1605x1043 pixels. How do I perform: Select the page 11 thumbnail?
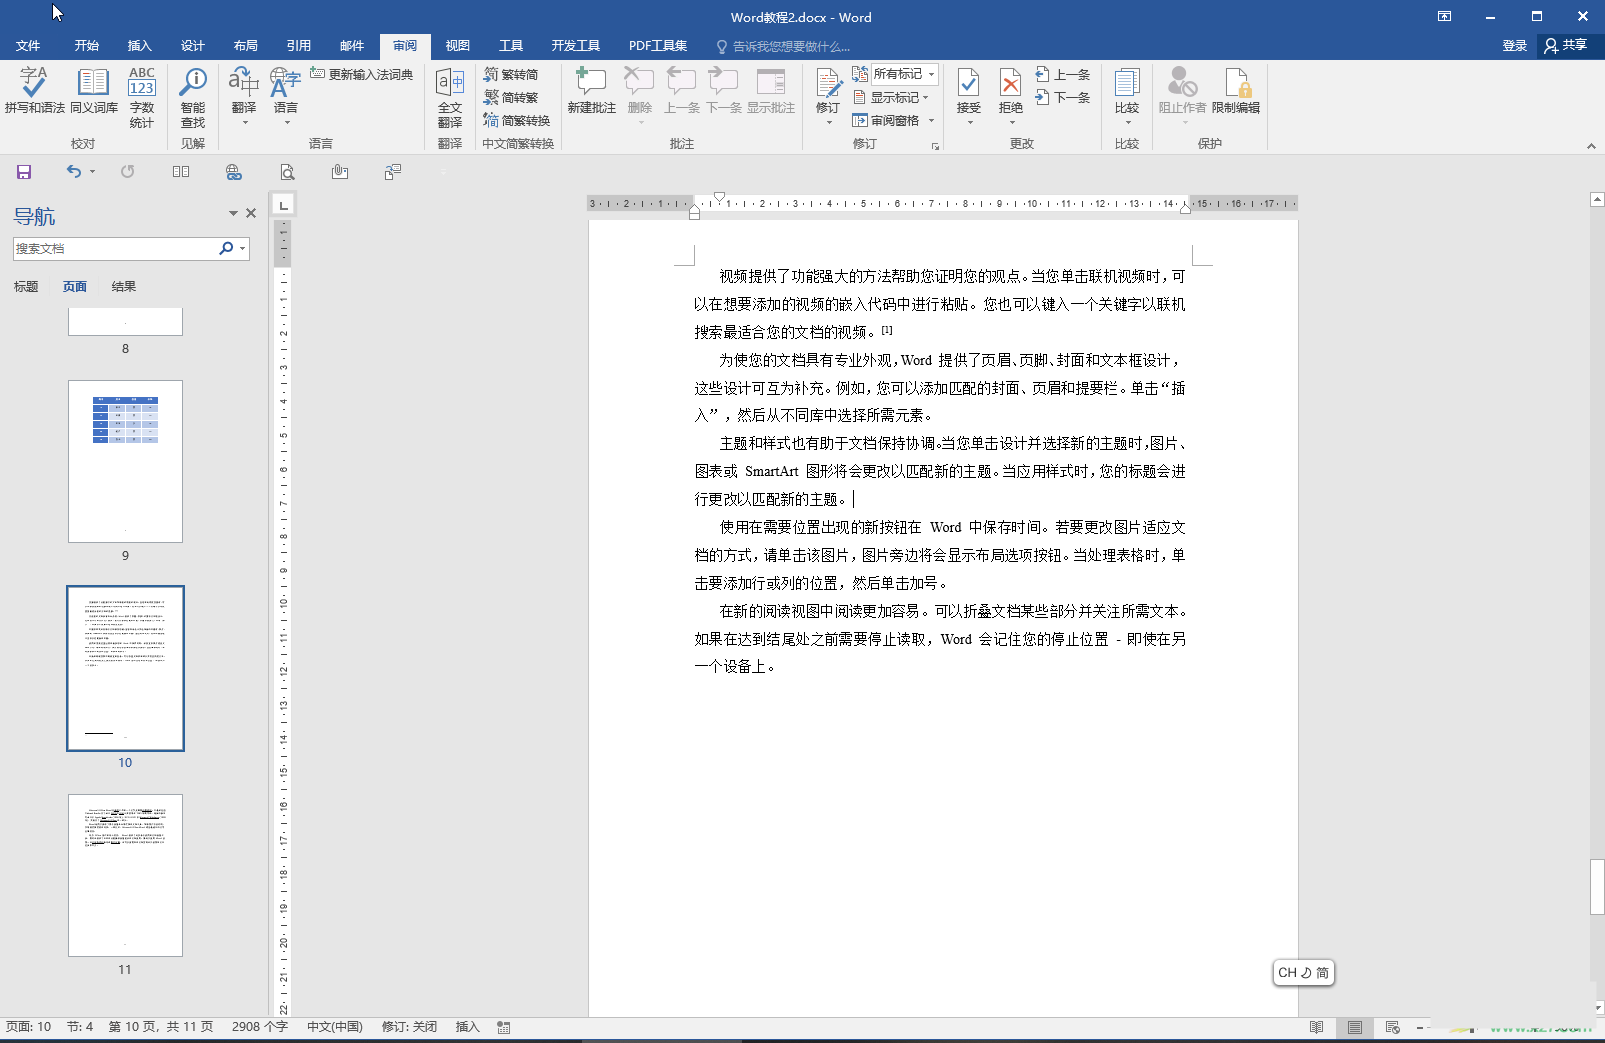coord(126,875)
